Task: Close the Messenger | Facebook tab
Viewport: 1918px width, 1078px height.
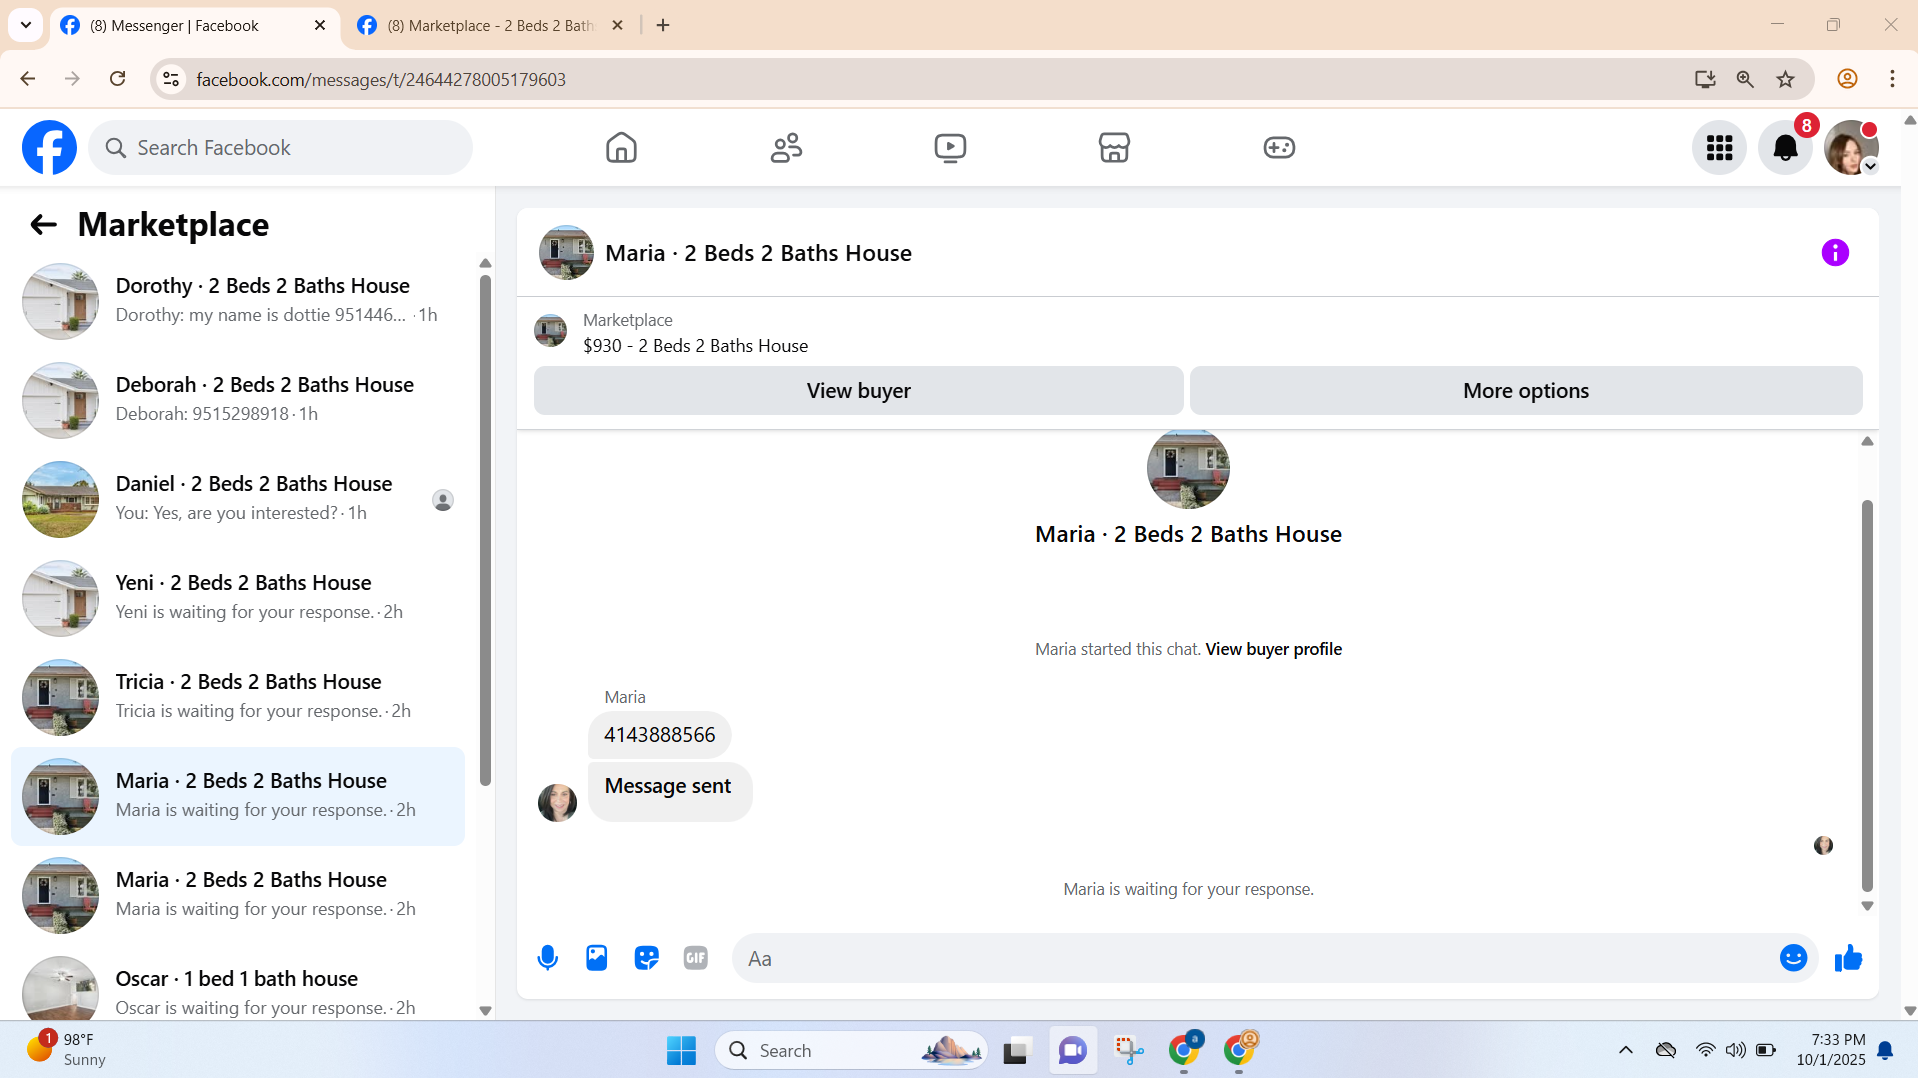Action: coord(320,26)
